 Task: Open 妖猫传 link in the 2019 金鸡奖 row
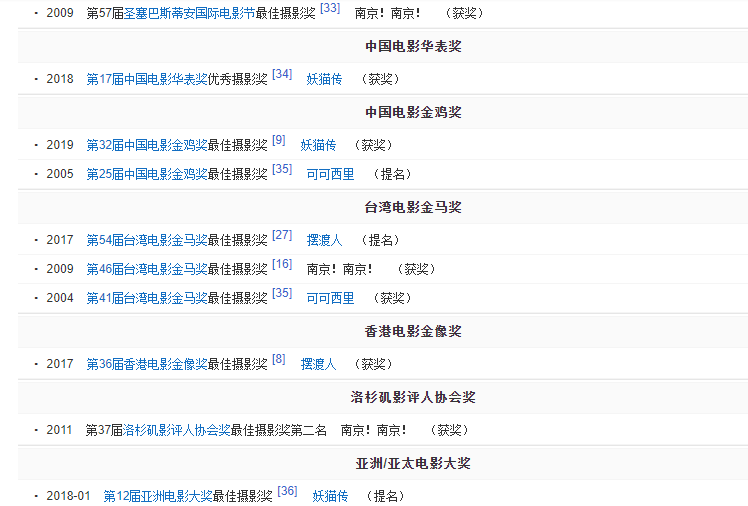click(x=318, y=145)
